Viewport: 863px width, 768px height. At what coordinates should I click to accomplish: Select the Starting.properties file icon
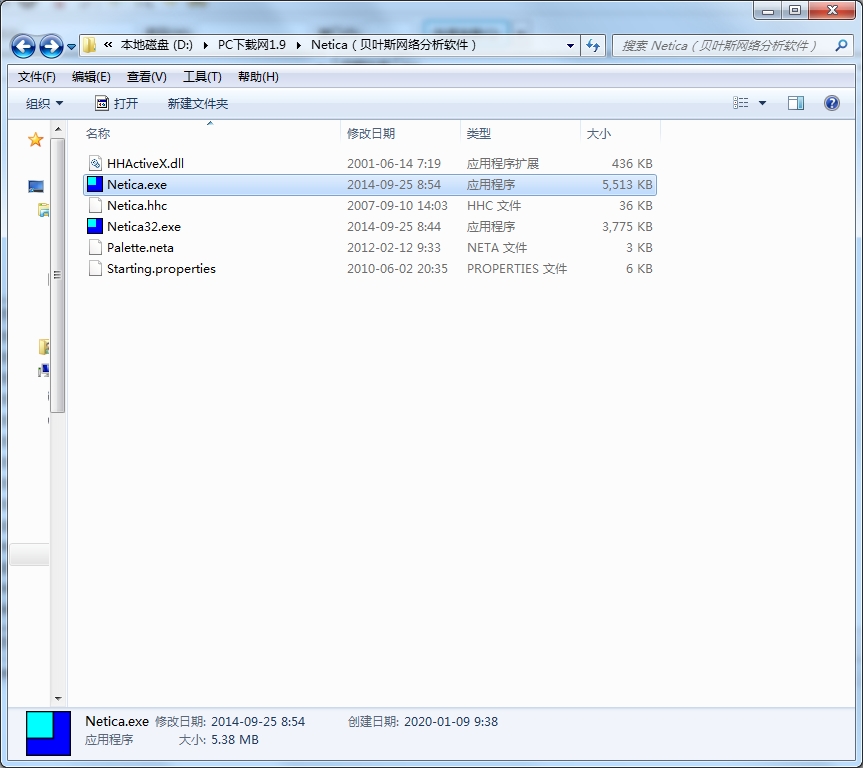pos(95,268)
